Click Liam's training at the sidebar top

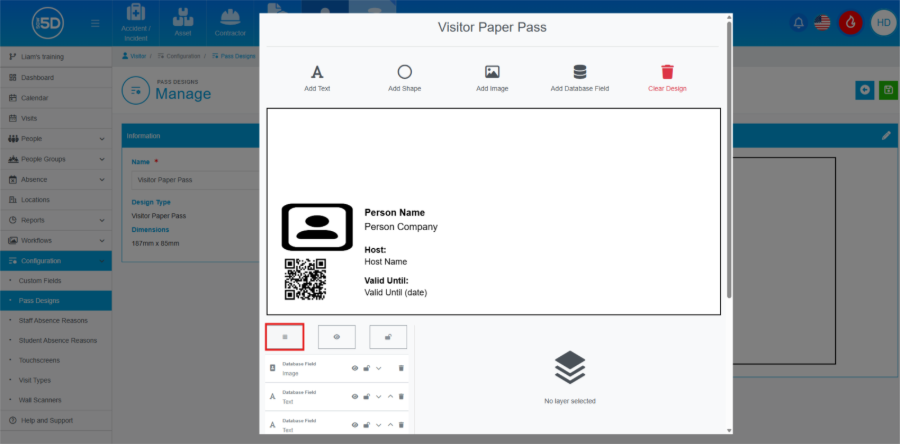coord(56,57)
